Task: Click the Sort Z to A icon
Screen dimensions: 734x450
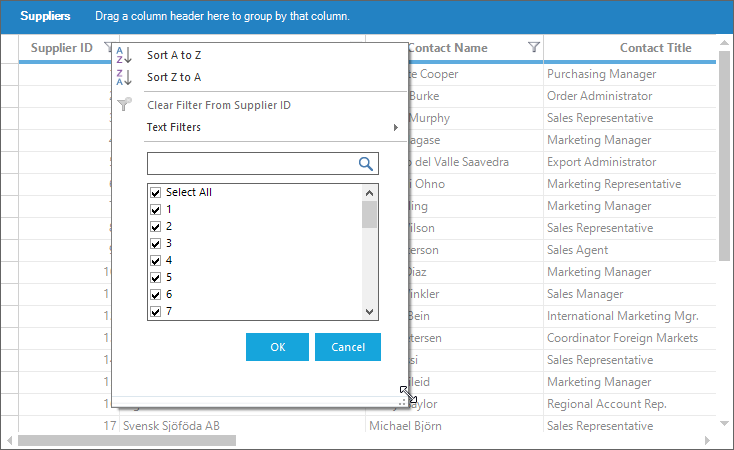Action: 124,77
